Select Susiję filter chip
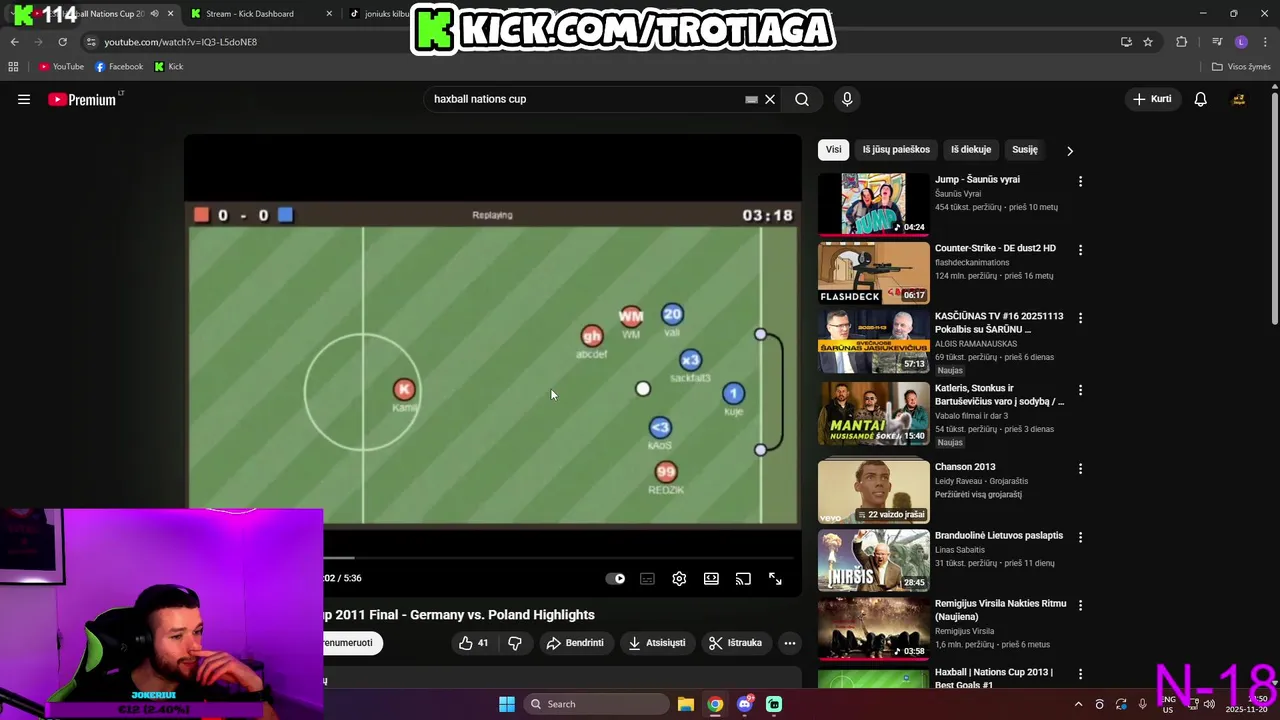Image resolution: width=1280 pixels, height=720 pixels. coord(1025,150)
